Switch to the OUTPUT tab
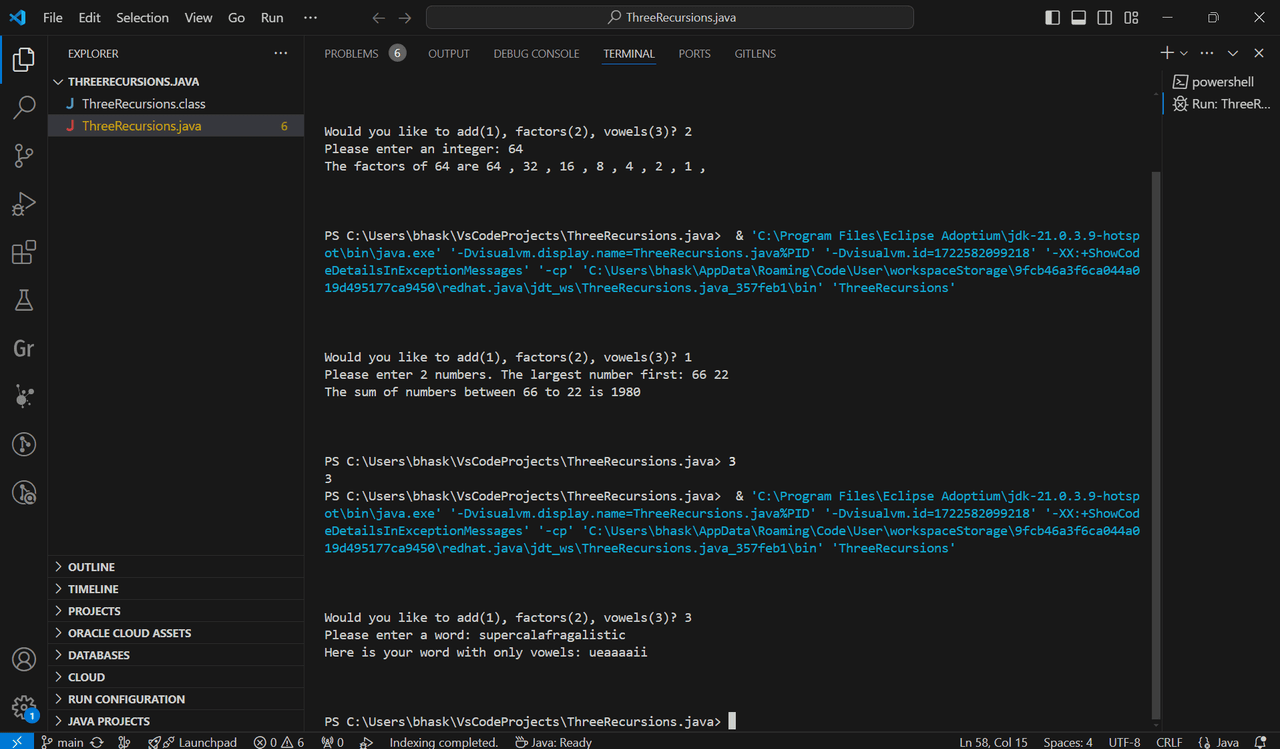This screenshot has width=1280, height=749. coord(448,53)
